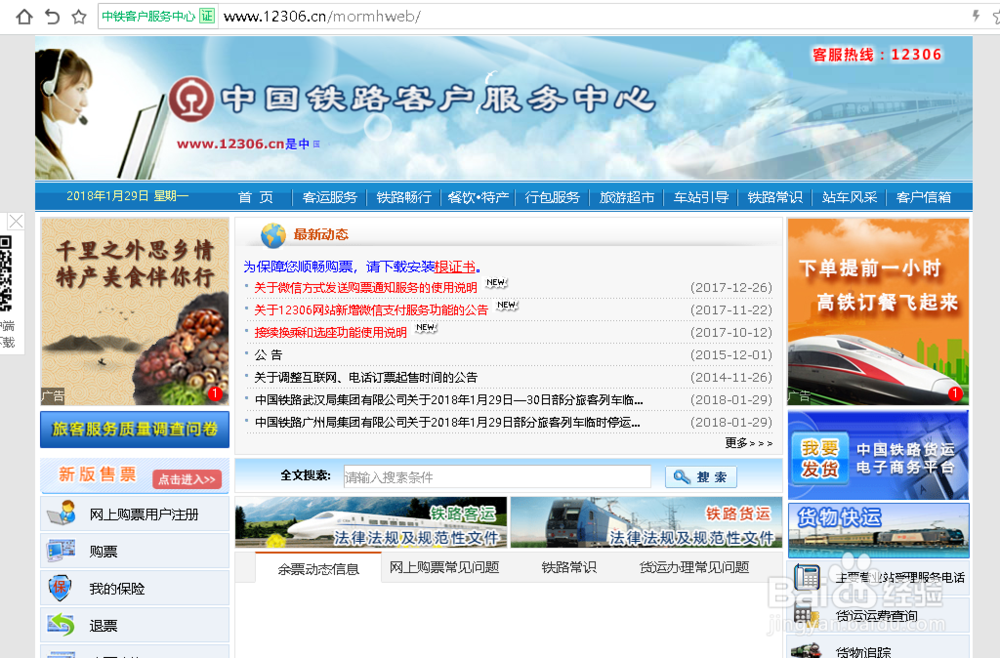This screenshot has height=658, width=1000.
Task: Click the lightning speed-mode icon
Action: coord(976,16)
